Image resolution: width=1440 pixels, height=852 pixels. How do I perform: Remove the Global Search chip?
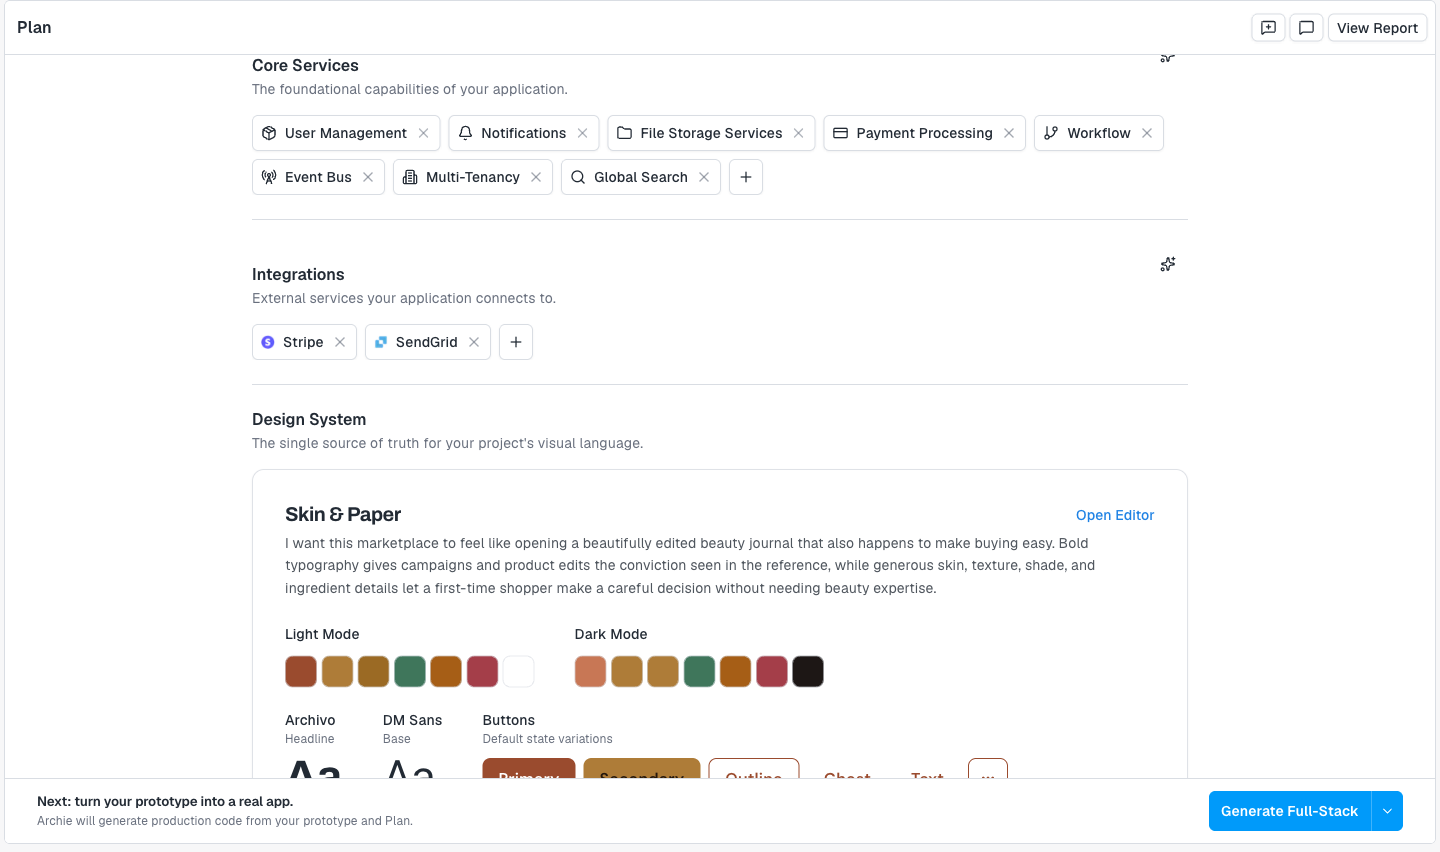704,177
